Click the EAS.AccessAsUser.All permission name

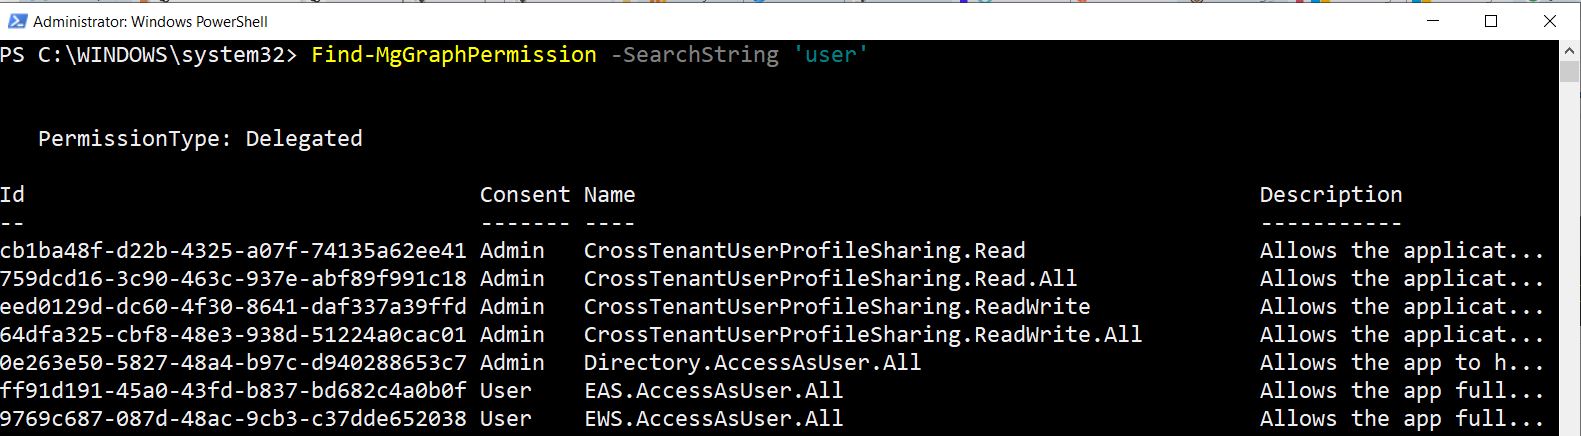(713, 391)
